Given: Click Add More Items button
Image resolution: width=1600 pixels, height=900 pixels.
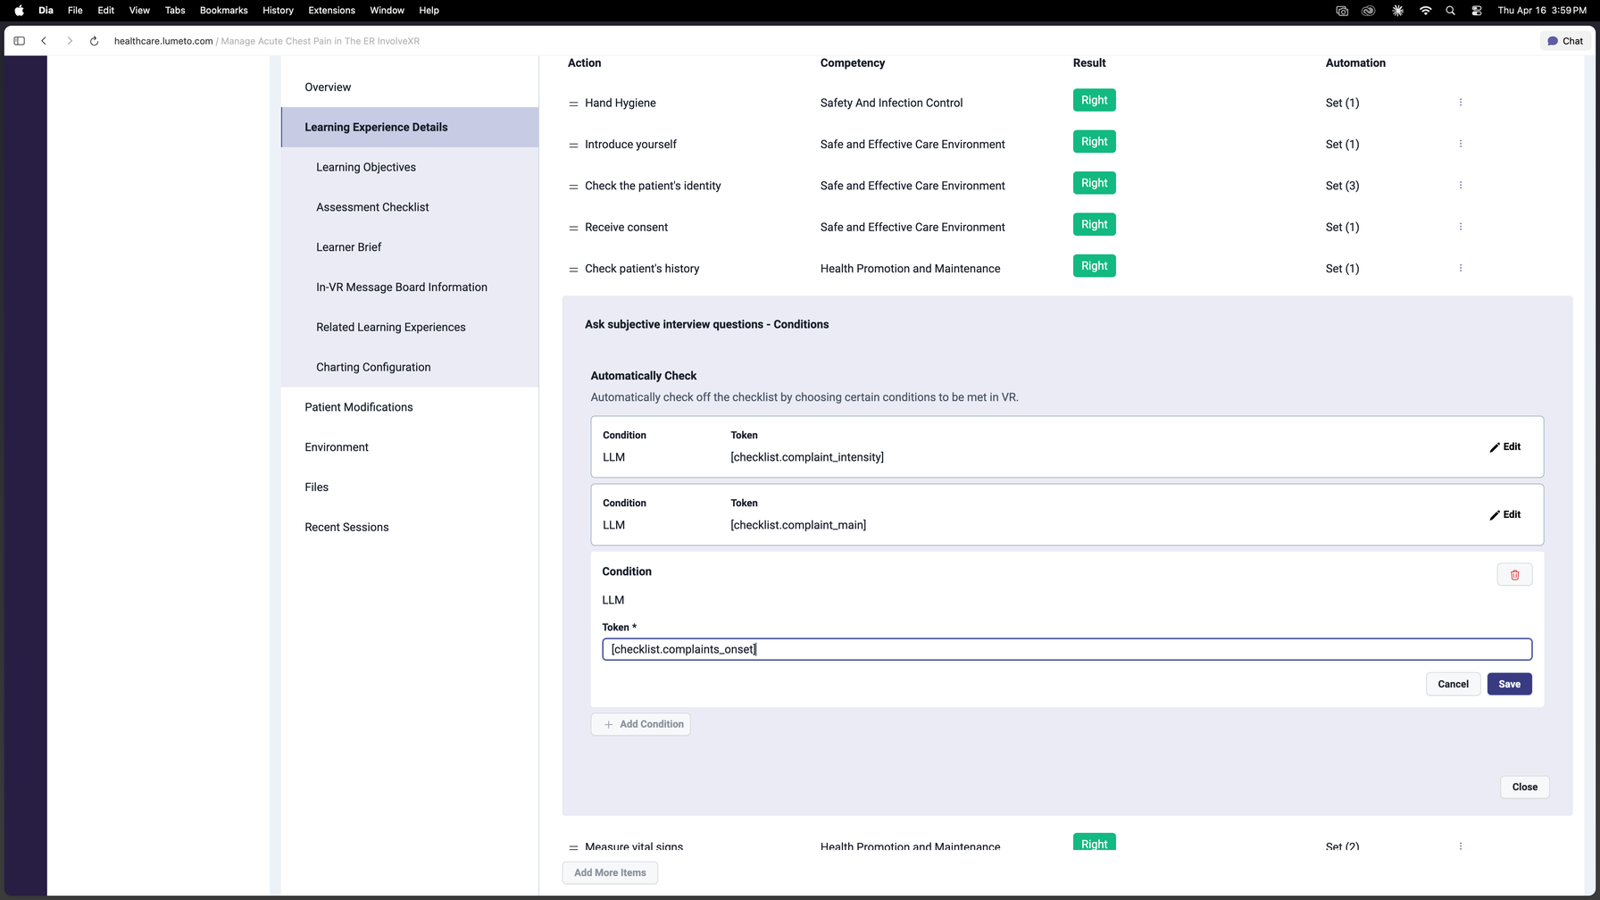Looking at the screenshot, I should (610, 873).
